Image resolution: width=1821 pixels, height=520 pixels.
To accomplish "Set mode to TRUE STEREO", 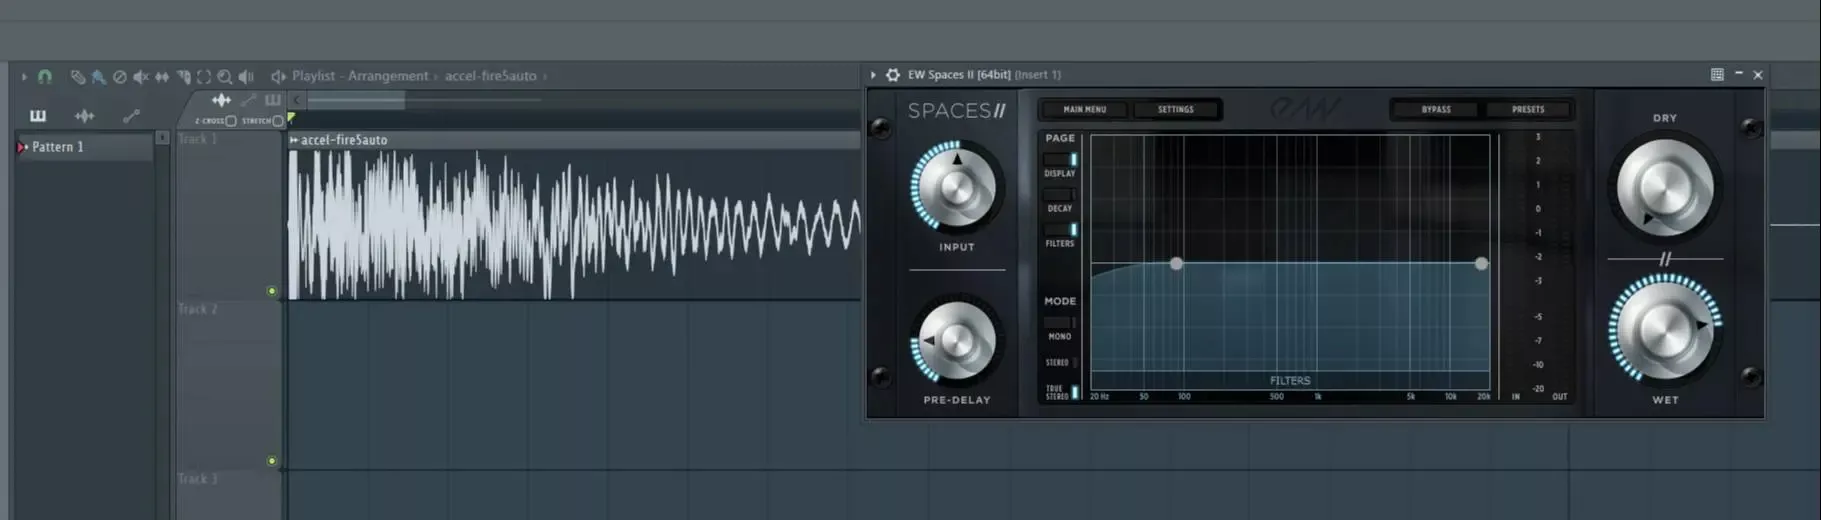I will pos(1060,392).
